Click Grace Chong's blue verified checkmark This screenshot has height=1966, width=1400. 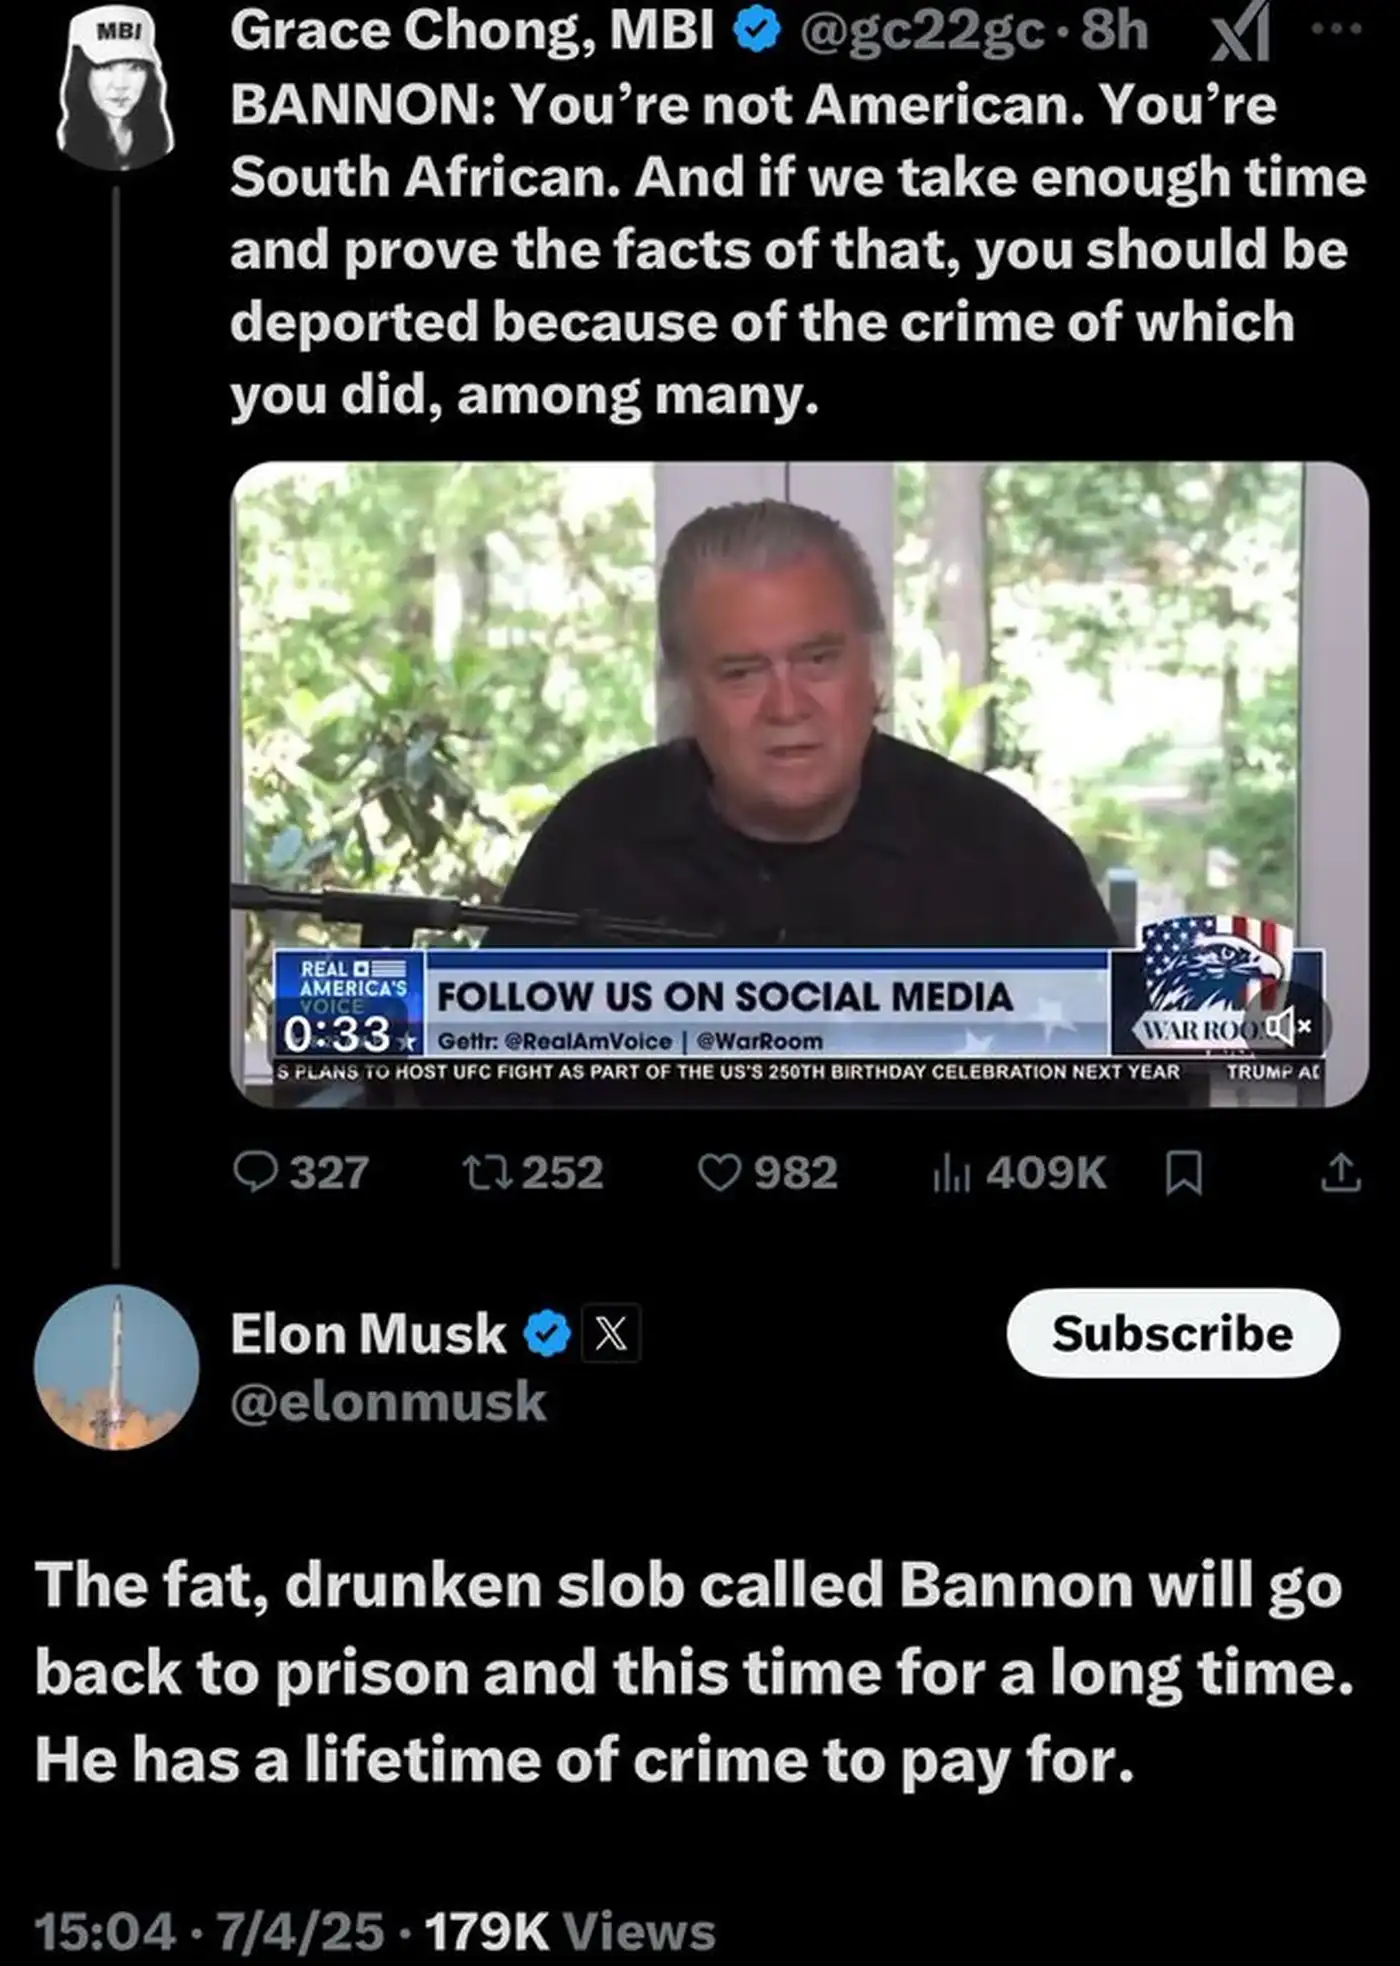click(757, 31)
